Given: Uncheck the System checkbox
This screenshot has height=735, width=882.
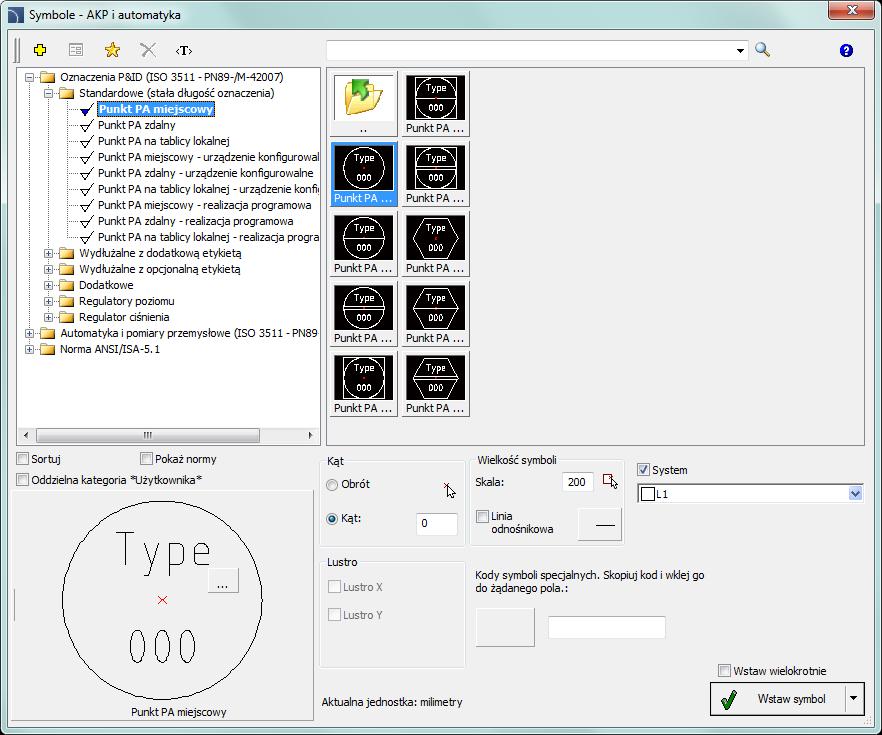Looking at the screenshot, I should tap(644, 469).
